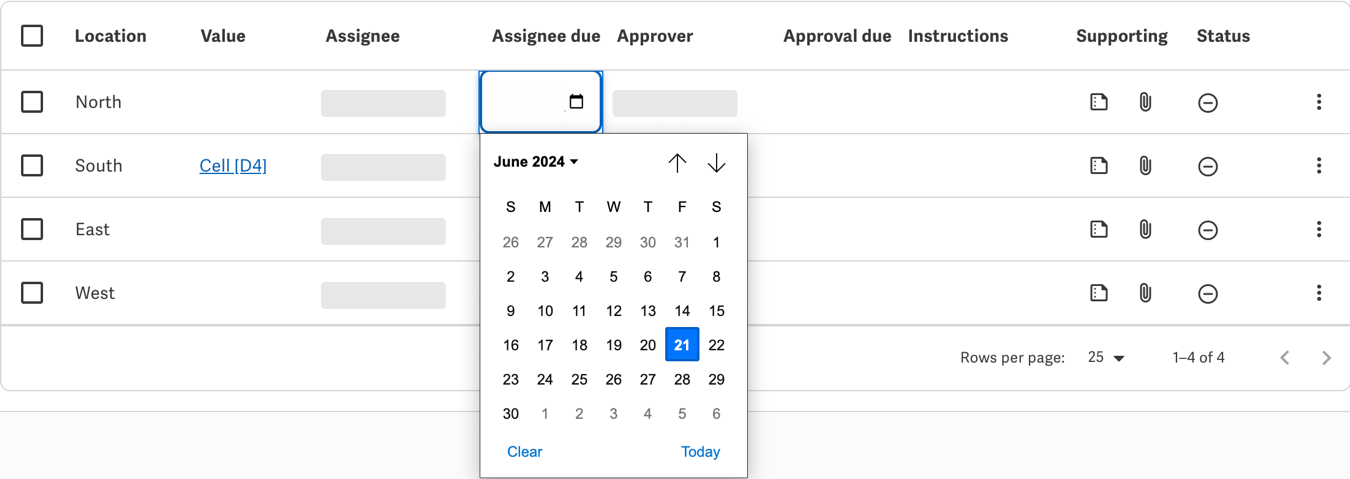Select the West row checkbox
The image size is (1350, 479).
pyautogui.click(x=32, y=293)
